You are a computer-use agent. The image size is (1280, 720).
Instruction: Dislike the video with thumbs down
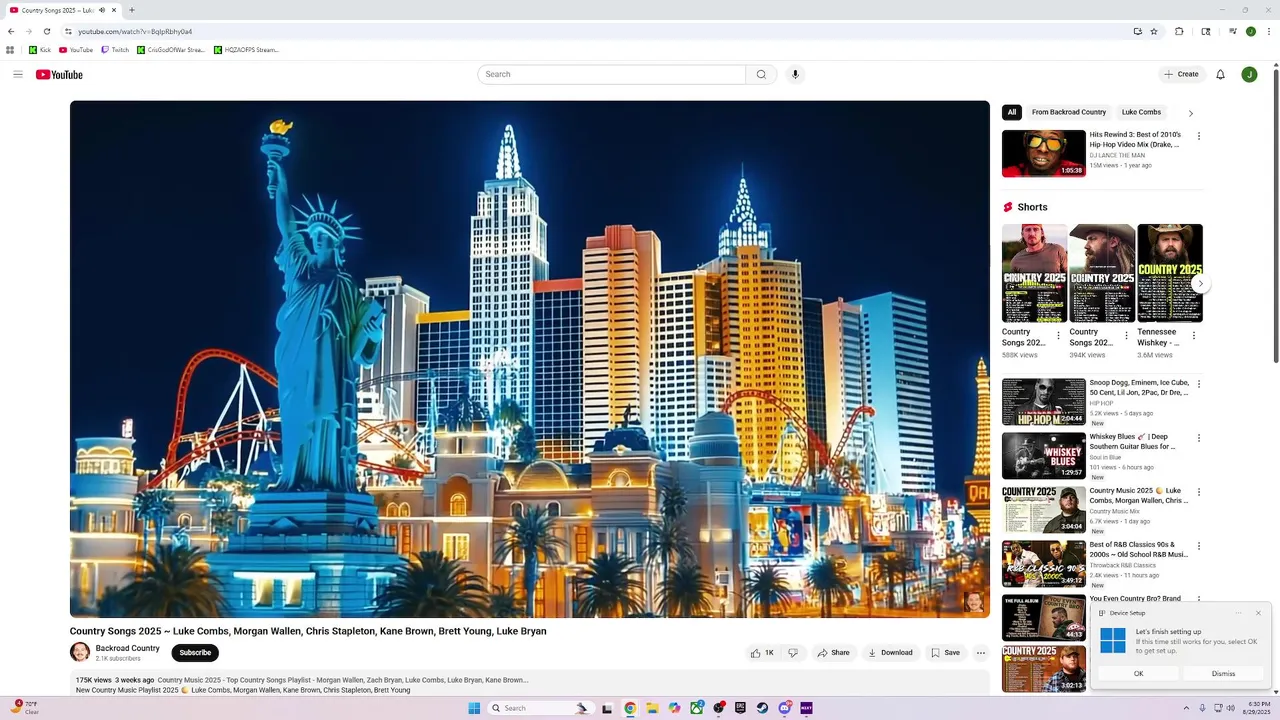coord(793,653)
